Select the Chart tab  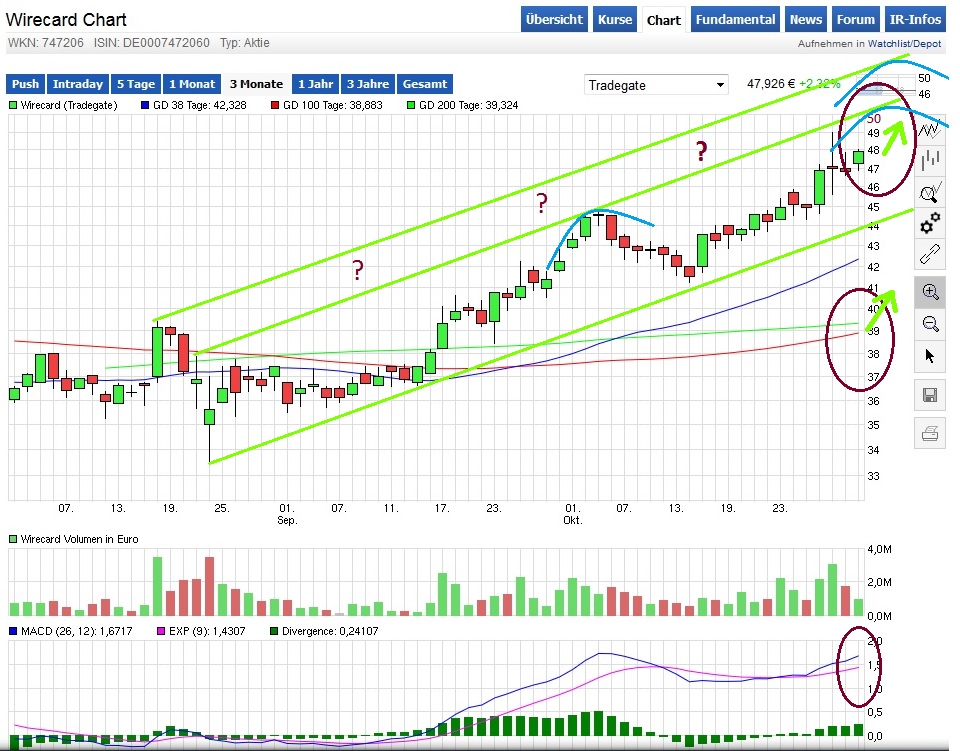coord(664,20)
